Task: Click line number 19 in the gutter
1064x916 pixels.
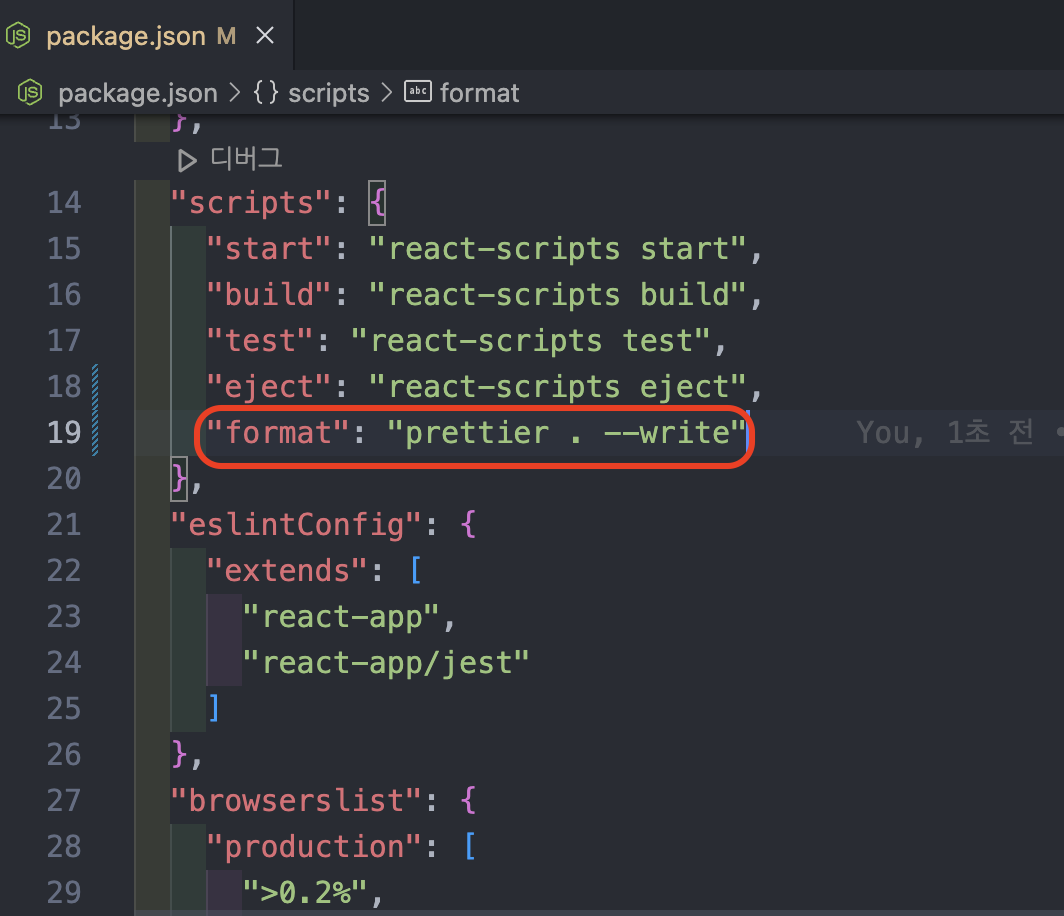Action: tap(64, 433)
